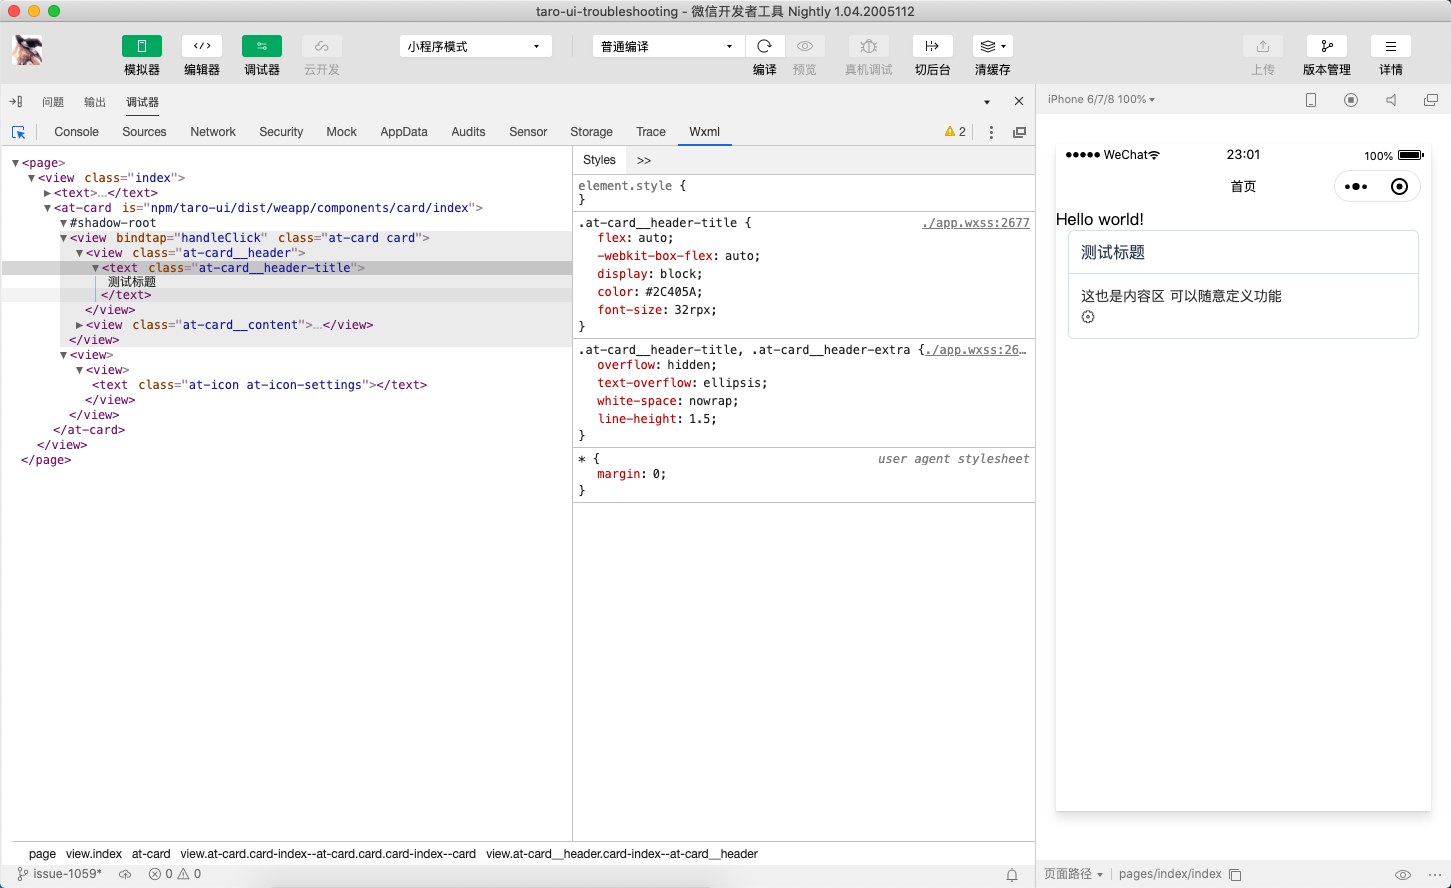Click the simulator phone device icon
1451x888 pixels.
pos(1311,100)
